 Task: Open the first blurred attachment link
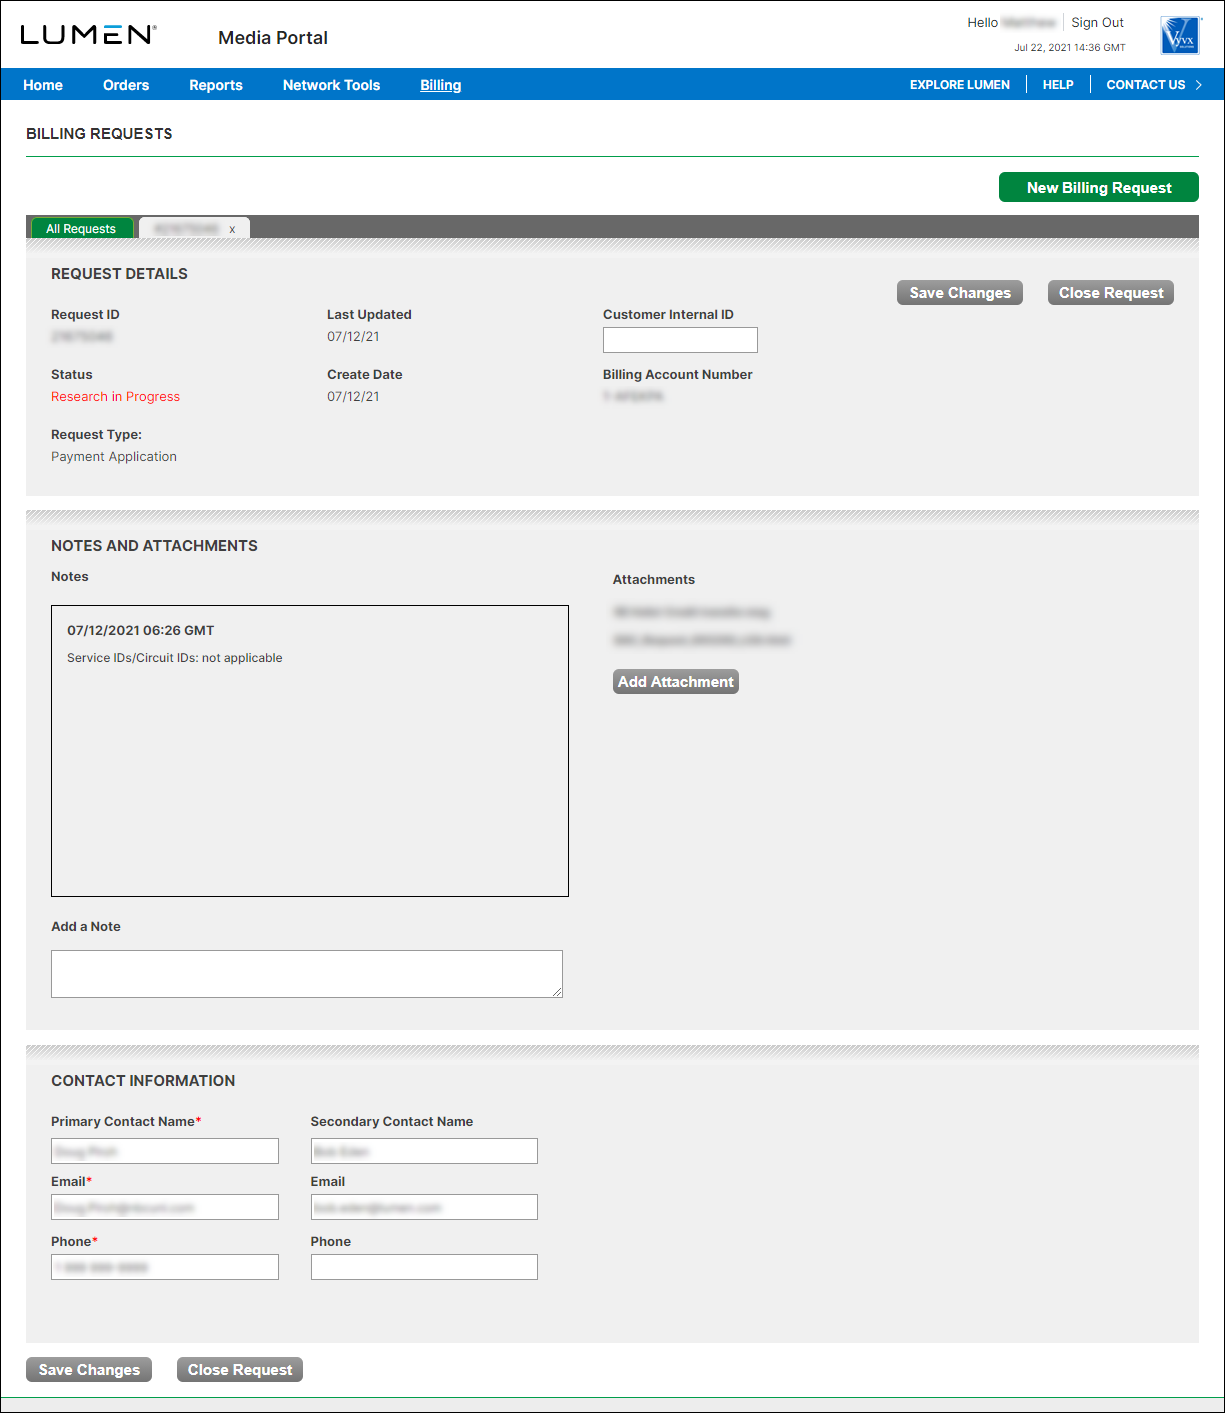(692, 612)
